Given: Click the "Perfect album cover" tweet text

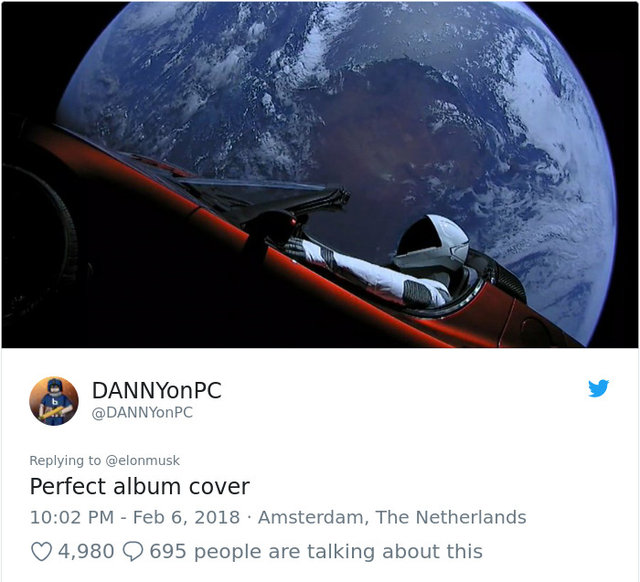Looking at the screenshot, I should click(x=140, y=486).
